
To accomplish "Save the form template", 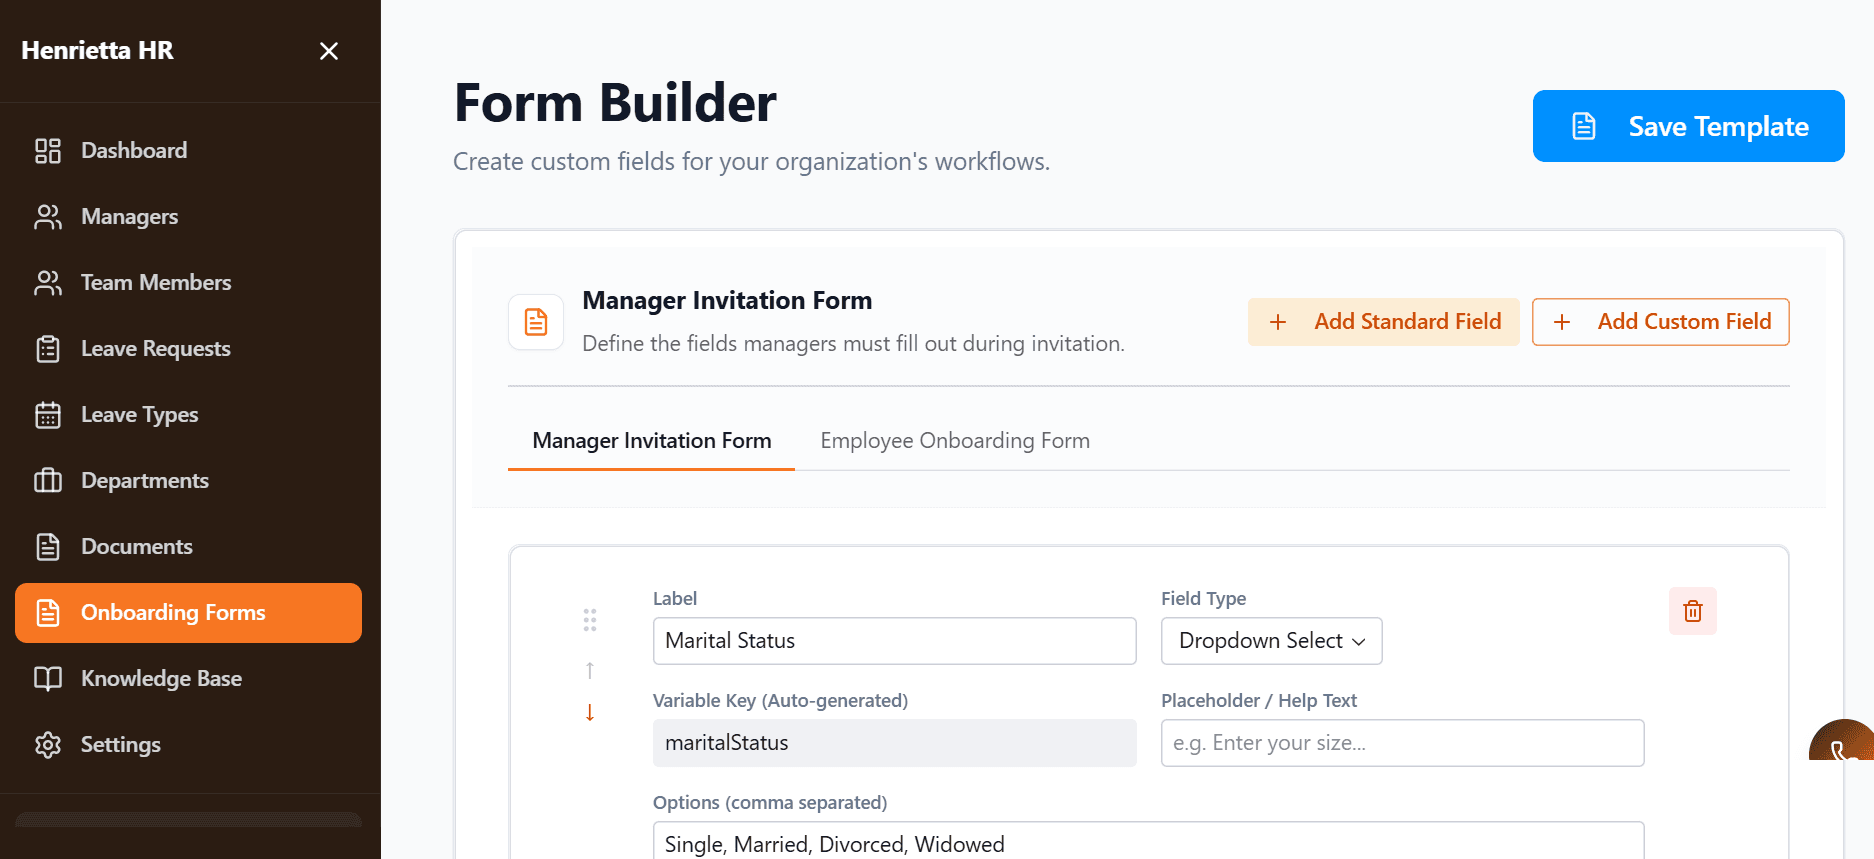I will click(x=1688, y=126).
